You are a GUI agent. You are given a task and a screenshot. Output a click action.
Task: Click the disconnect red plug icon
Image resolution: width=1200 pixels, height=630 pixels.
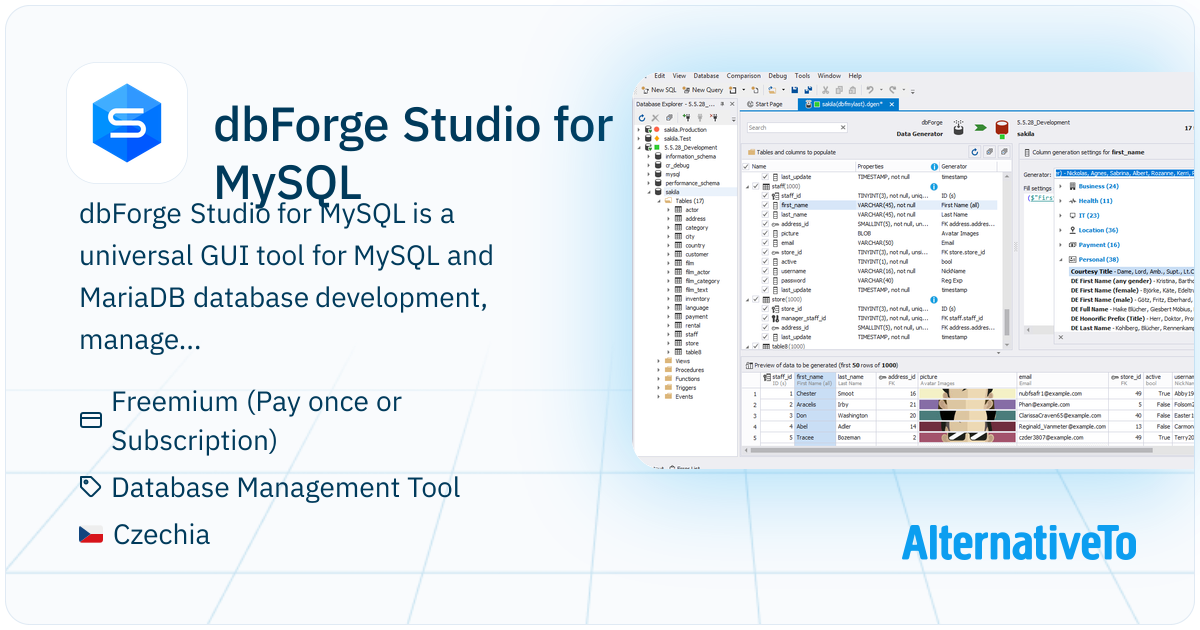[714, 117]
